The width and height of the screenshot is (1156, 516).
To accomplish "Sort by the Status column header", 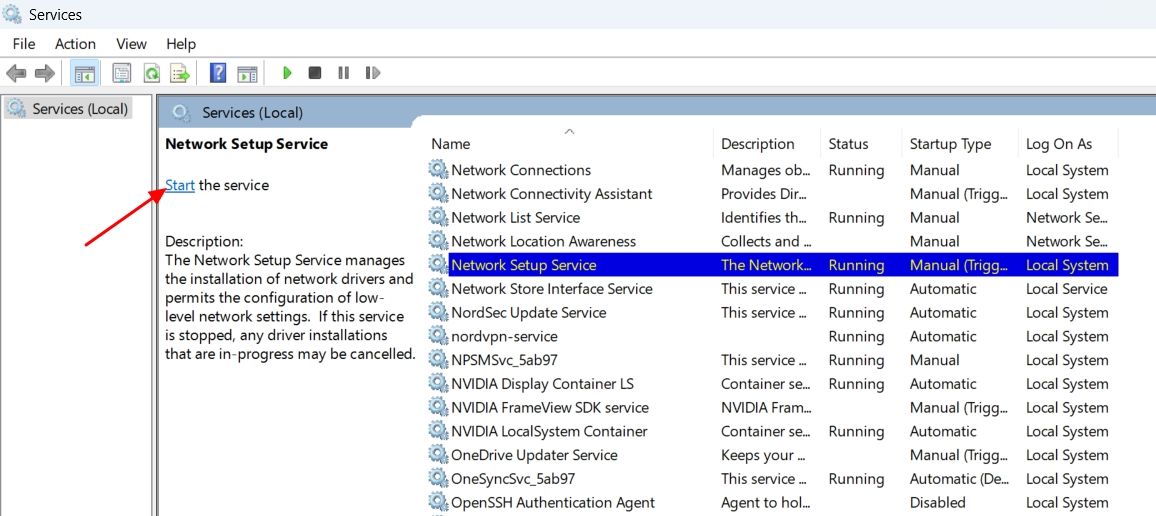I will [860, 144].
